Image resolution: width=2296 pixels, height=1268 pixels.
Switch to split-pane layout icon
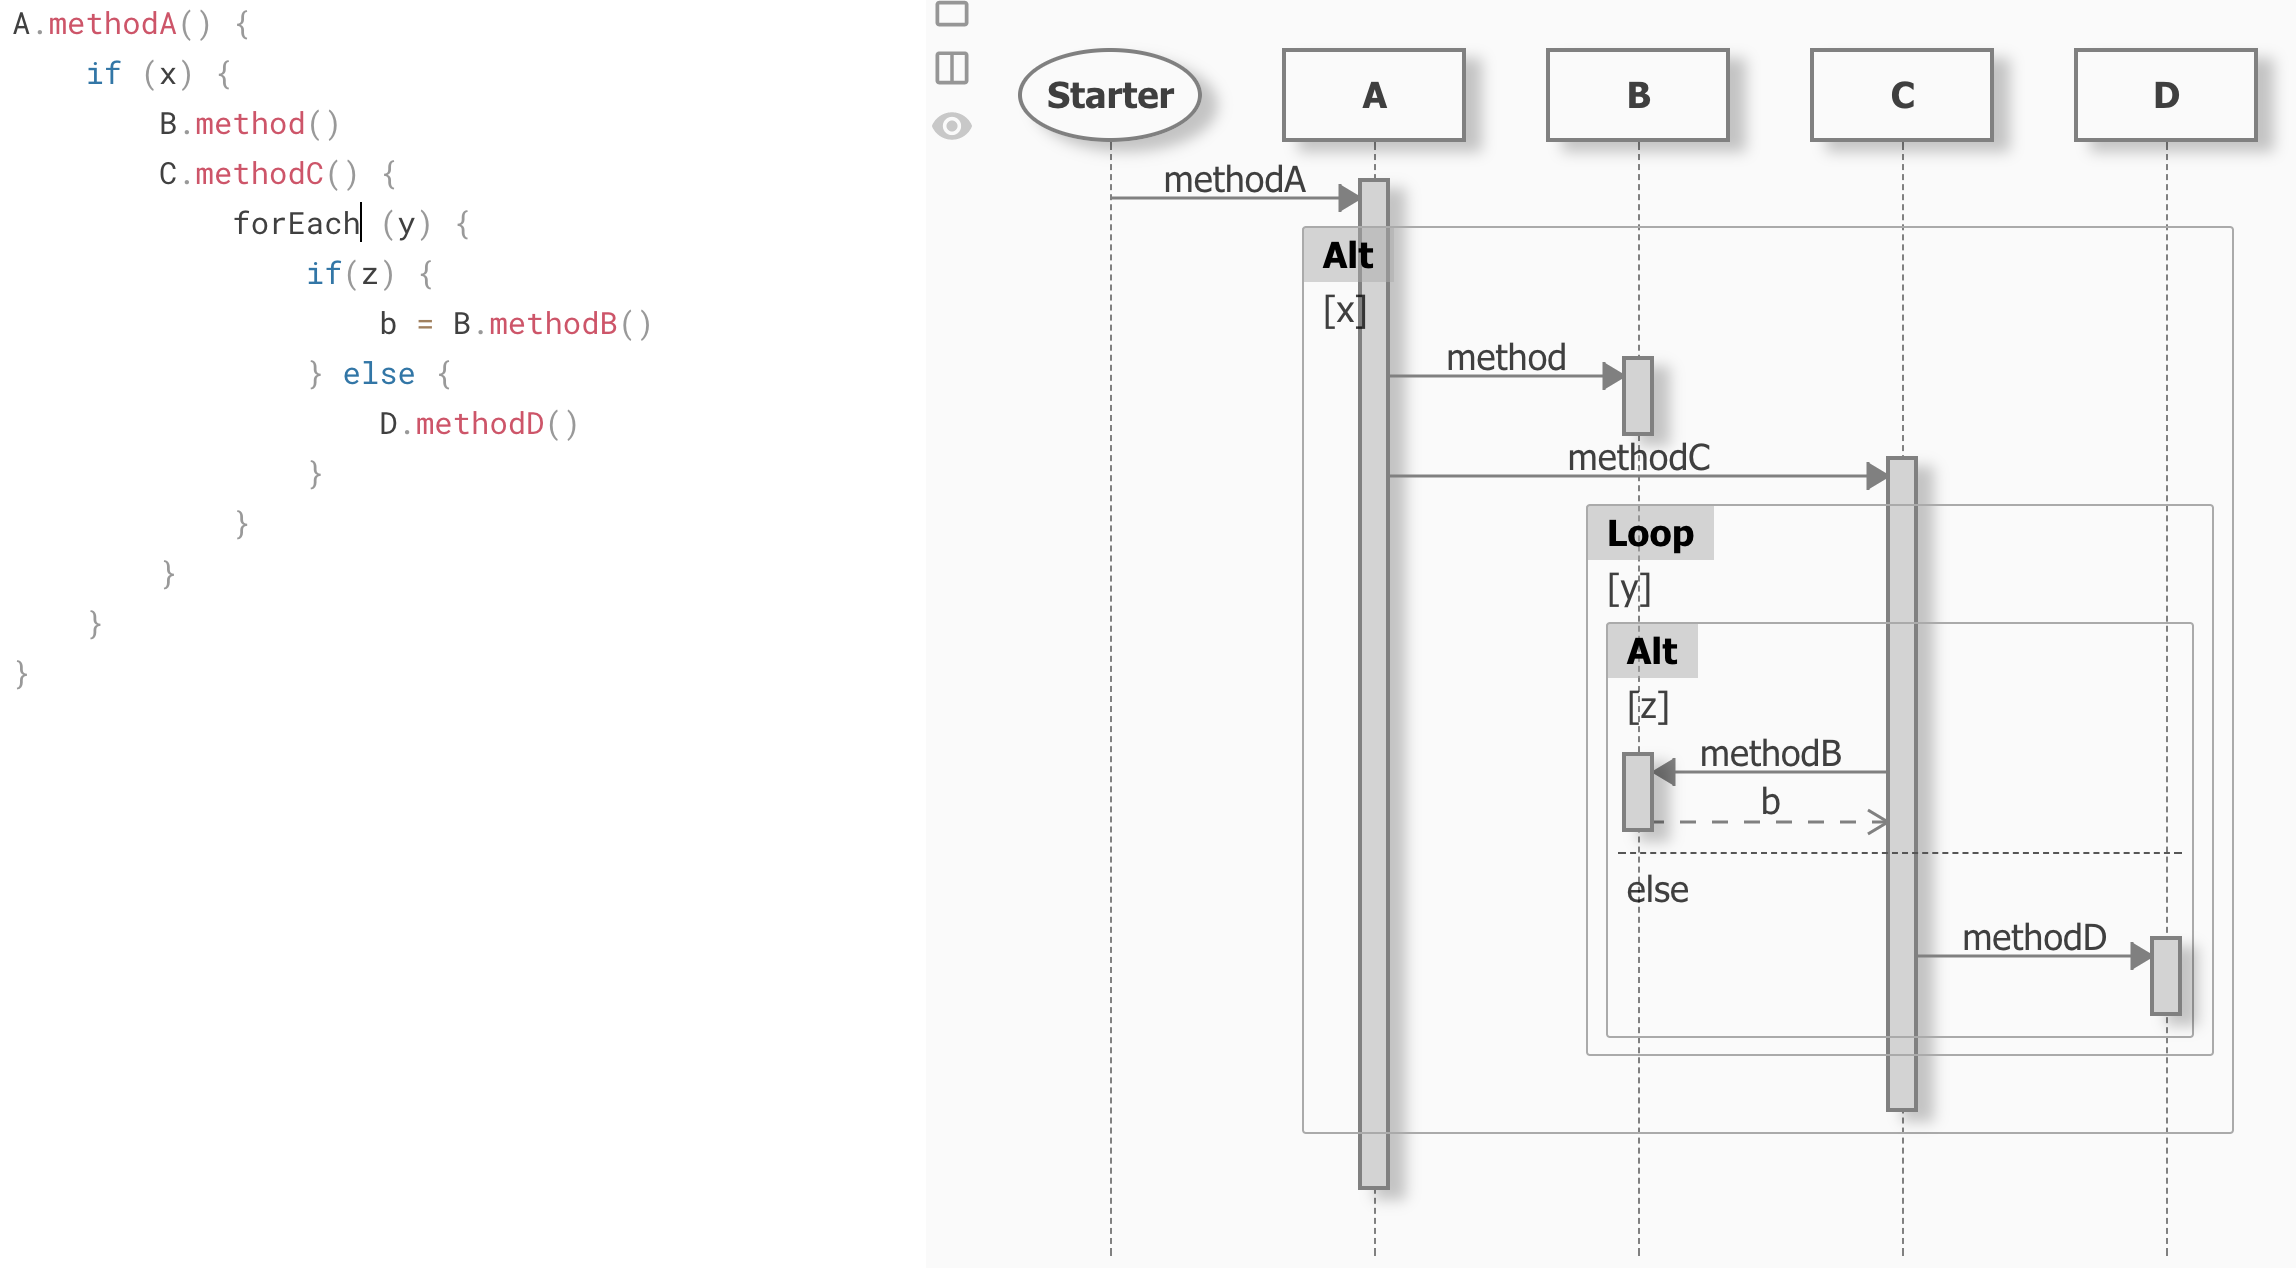coord(951,68)
